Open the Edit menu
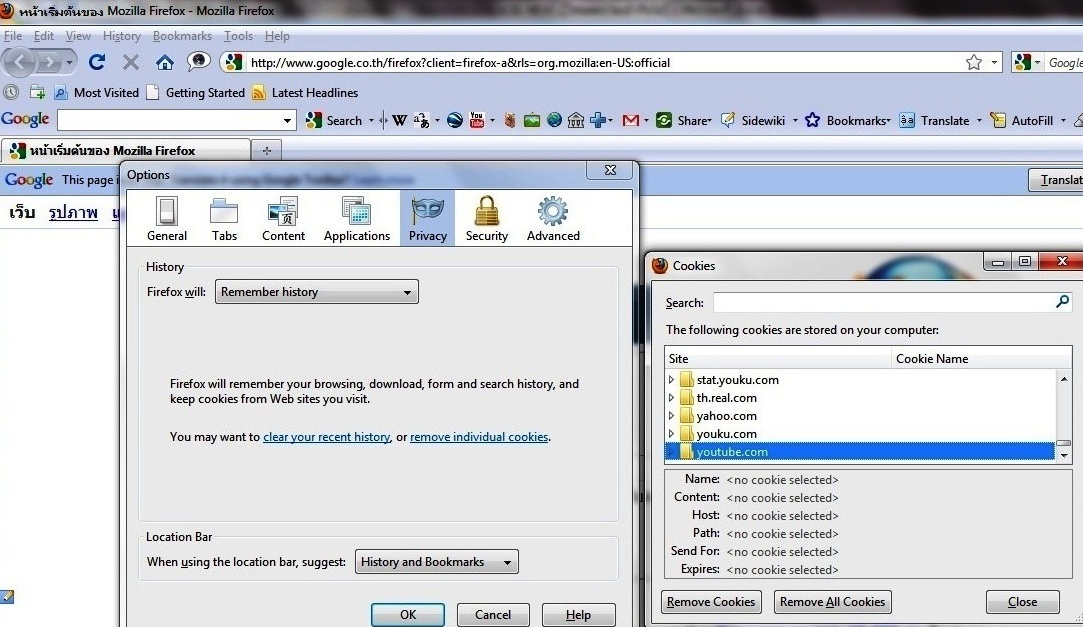This screenshot has width=1083, height=627. click(44, 36)
